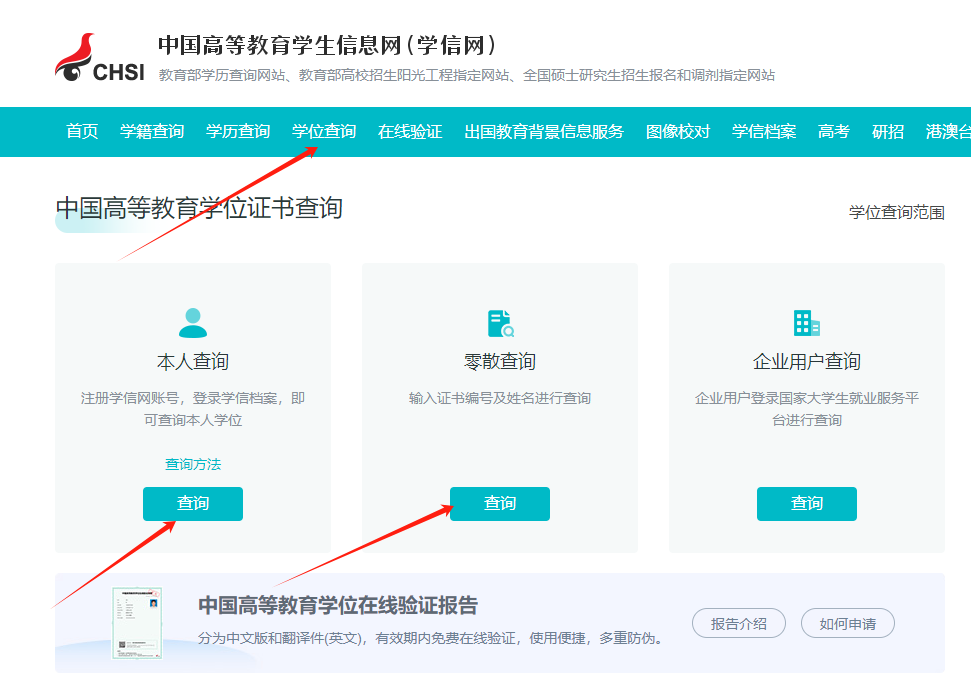Screen dimensions: 971x684
Task: Click the person icon above 本人查询
Action: click(193, 323)
